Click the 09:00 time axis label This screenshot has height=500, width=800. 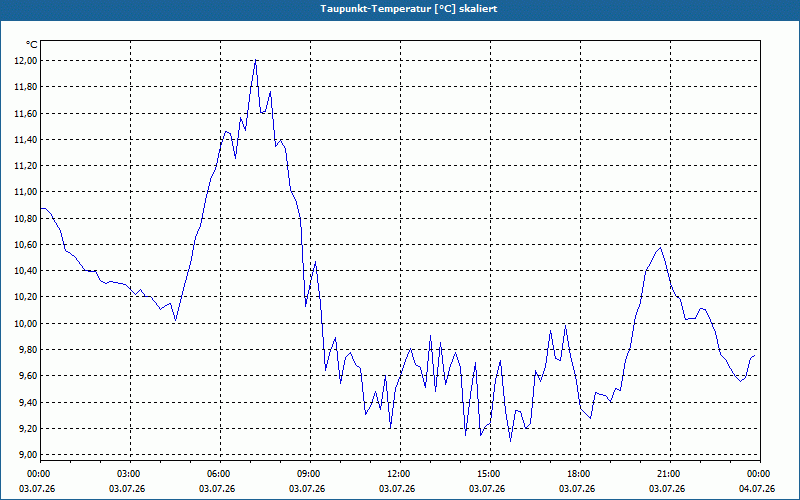tap(311, 474)
